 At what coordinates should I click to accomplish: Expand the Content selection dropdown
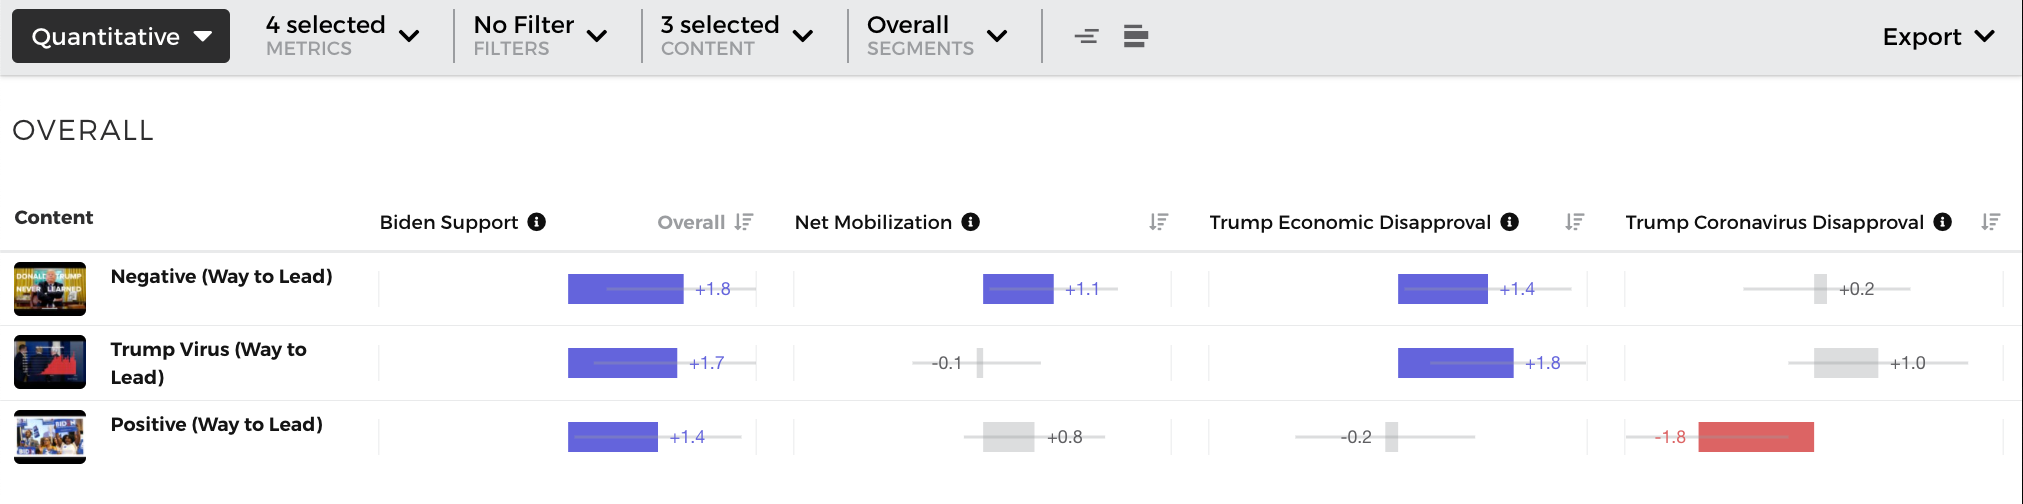[x=736, y=37]
